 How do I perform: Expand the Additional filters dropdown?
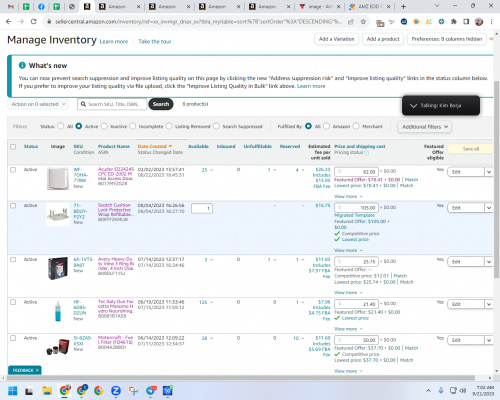pyautogui.click(x=424, y=127)
